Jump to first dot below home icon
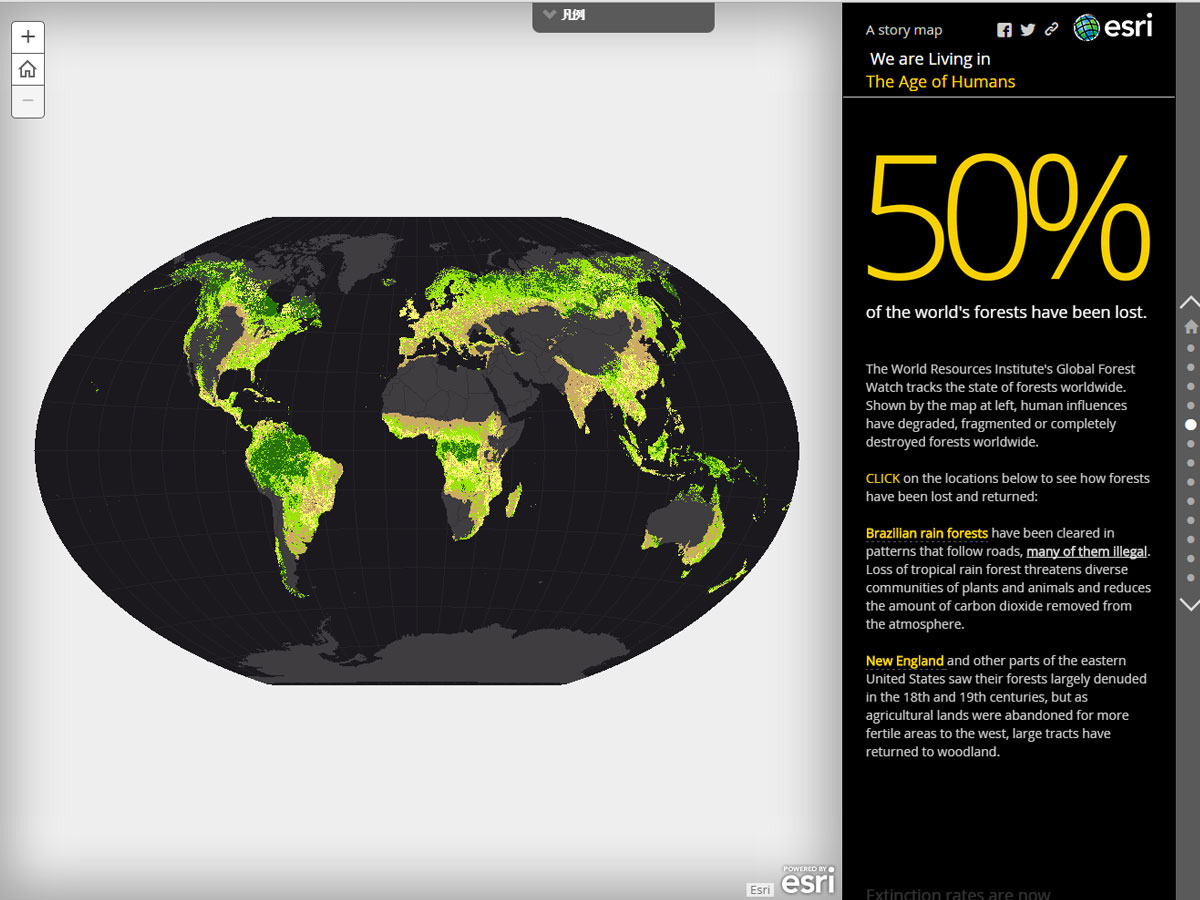 [1190, 348]
